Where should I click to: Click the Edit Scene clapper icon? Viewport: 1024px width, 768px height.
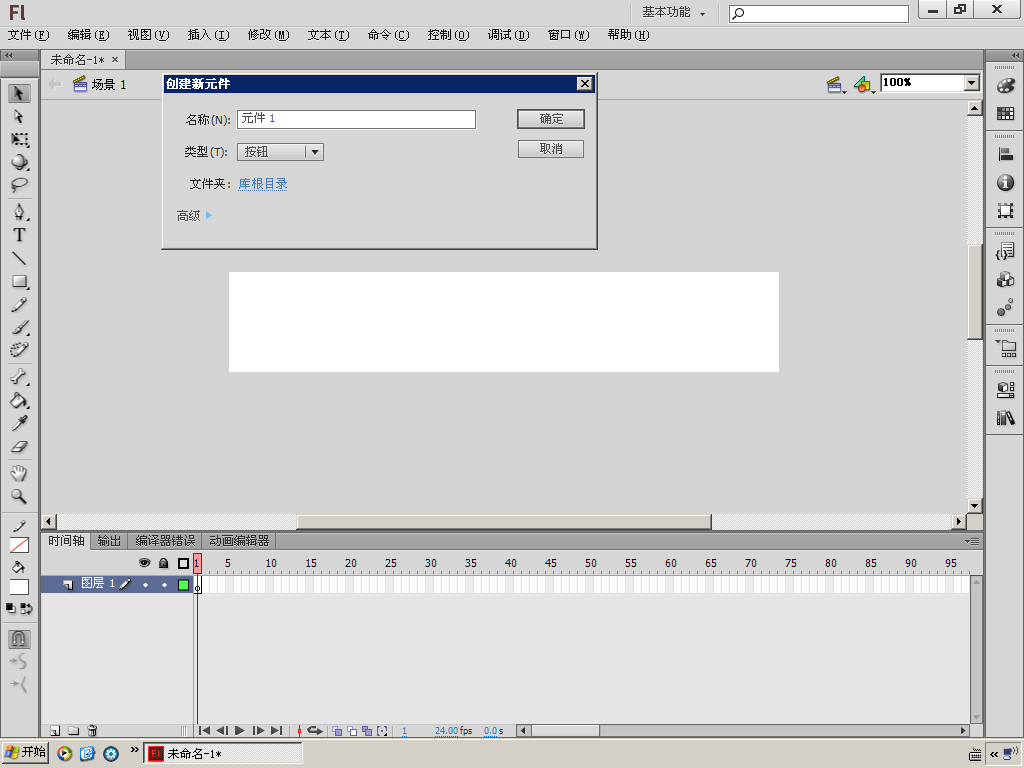(834, 84)
